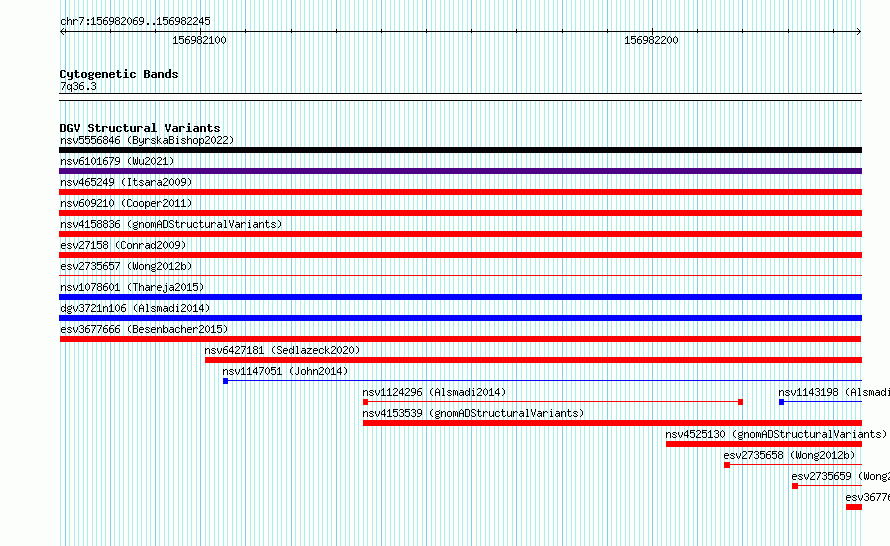Select the nsv1078601 (Thareja2015) label
This screenshot has height=546, width=890.
132,287
